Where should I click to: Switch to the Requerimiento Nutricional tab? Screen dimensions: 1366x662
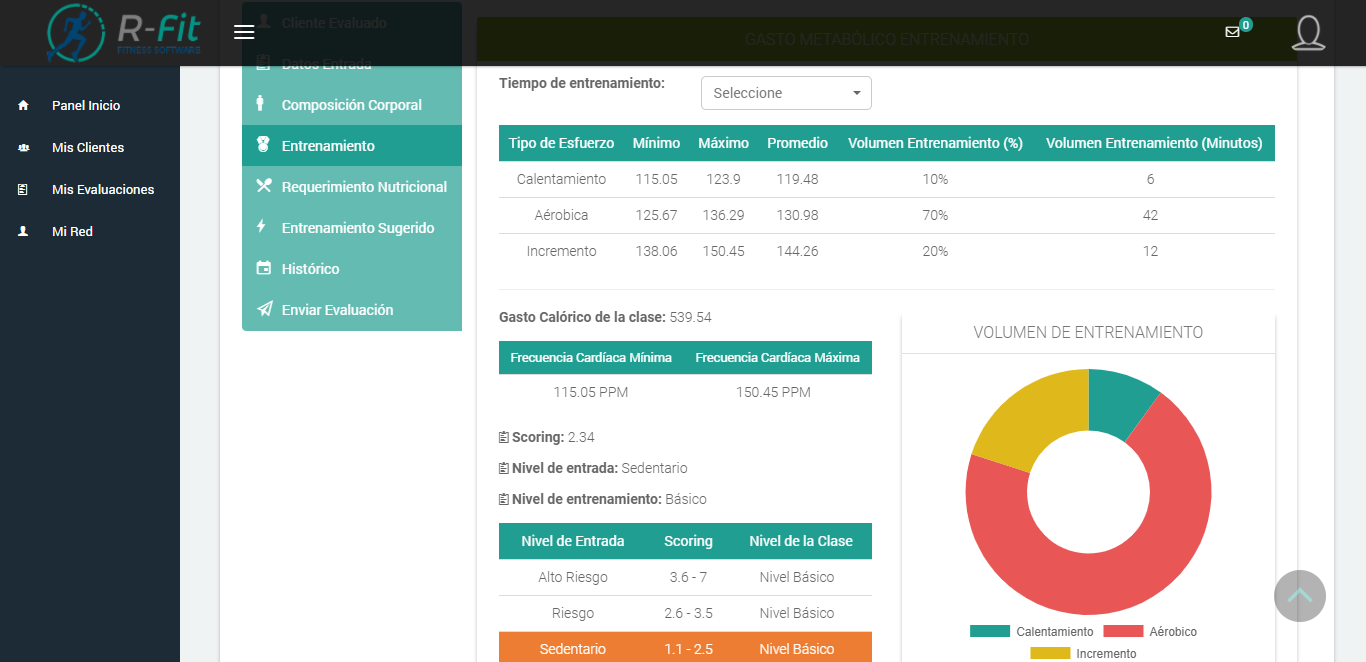[364, 187]
